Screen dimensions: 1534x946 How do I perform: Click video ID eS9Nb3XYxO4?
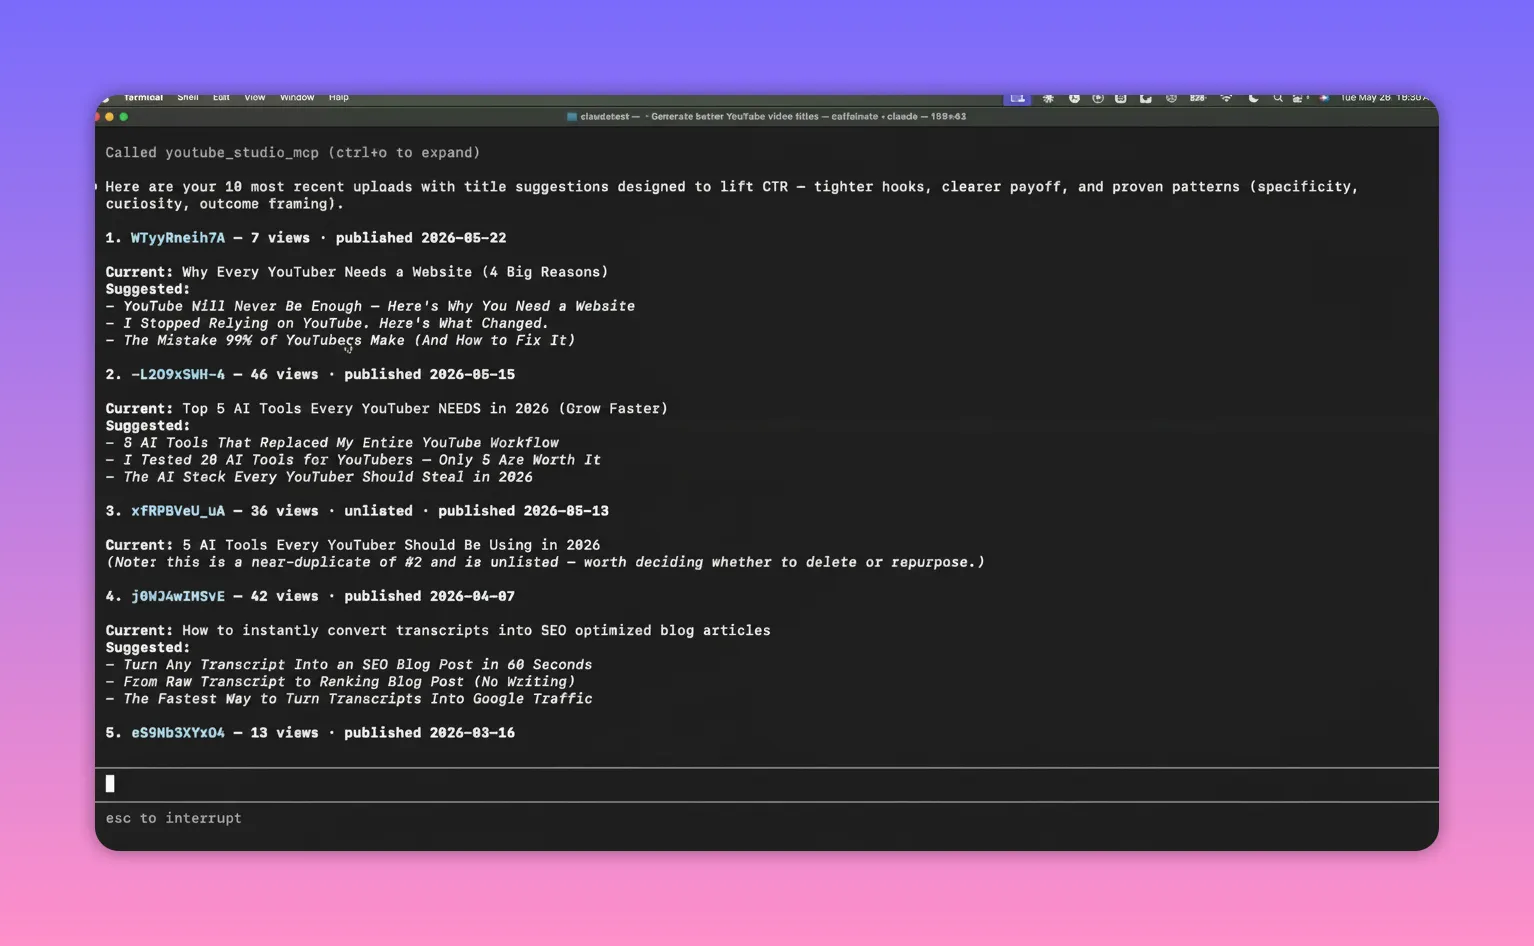tap(178, 733)
